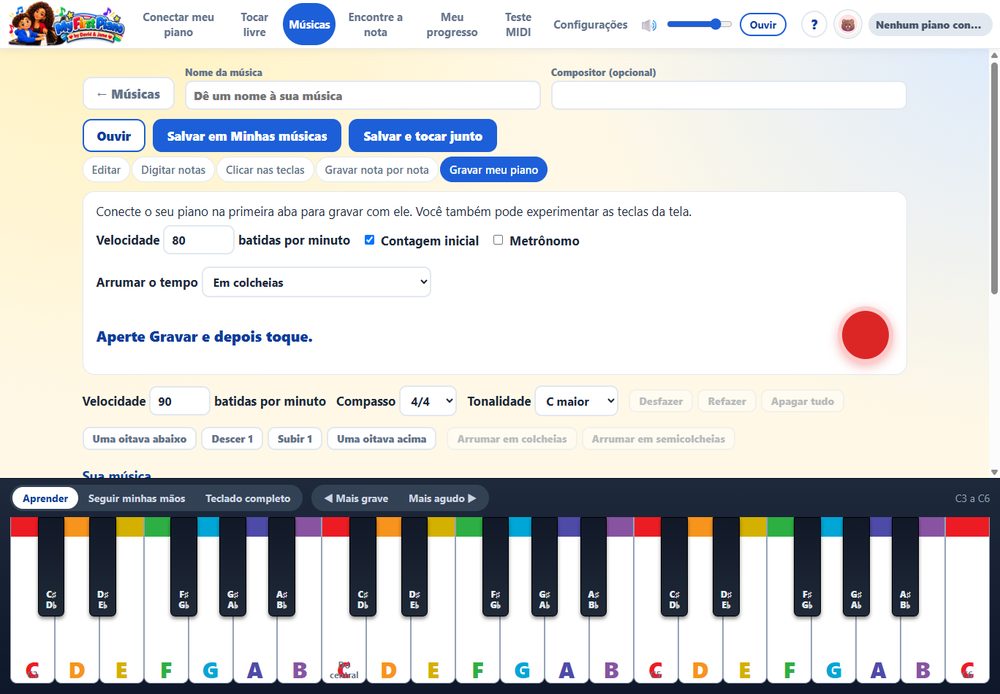Select Teclado completo keyboard mode
1000x694 pixels.
coord(247,498)
